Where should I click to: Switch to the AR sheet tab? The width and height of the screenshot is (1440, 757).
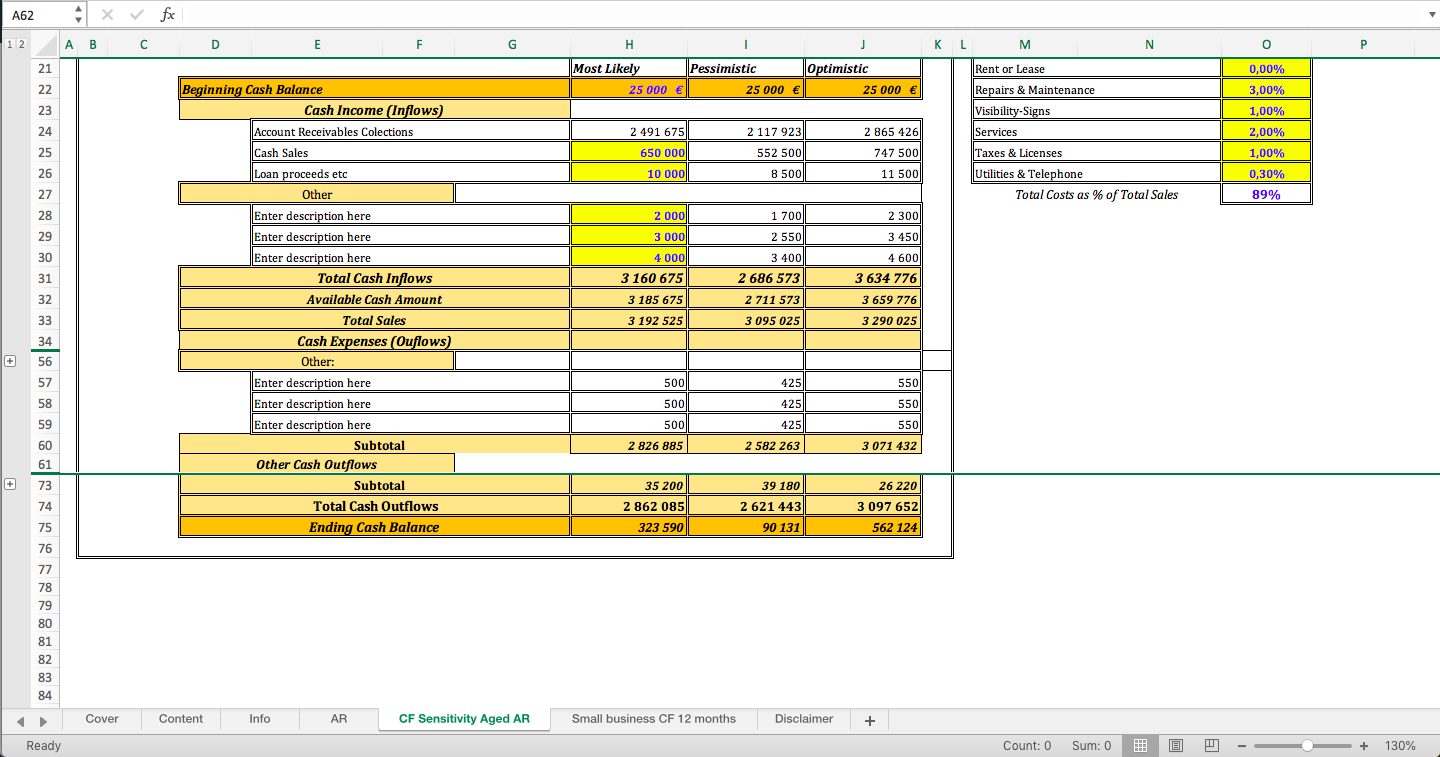(339, 718)
